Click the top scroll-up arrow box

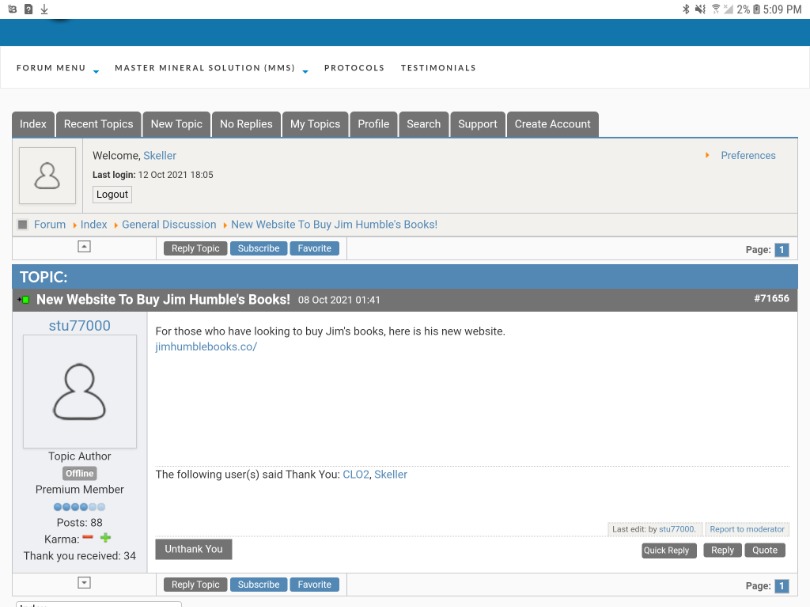pos(84,247)
